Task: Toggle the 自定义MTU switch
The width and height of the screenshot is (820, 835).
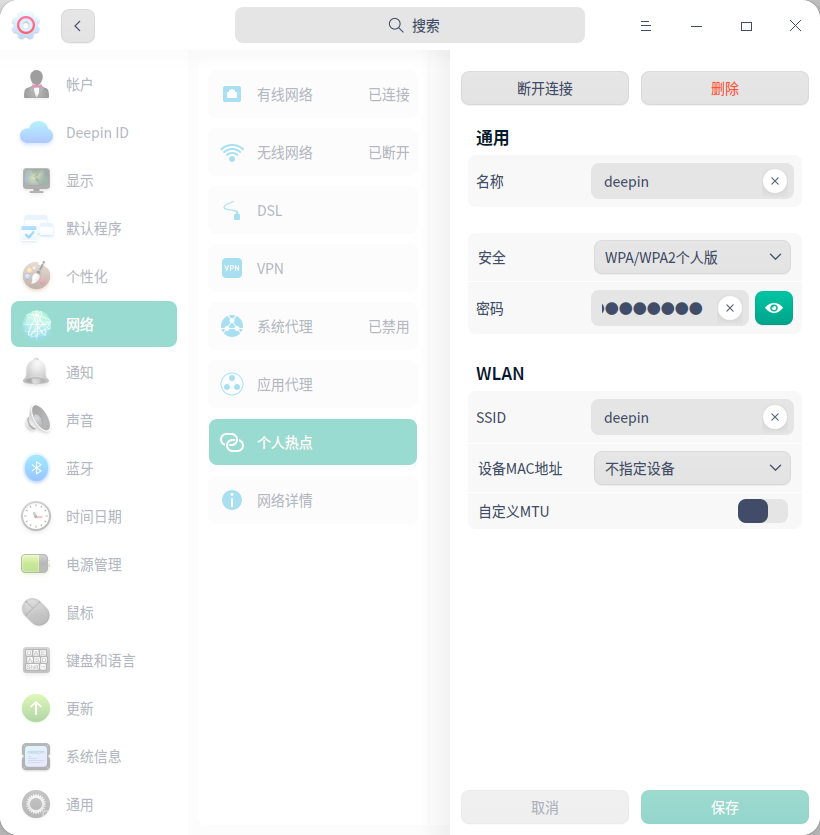Action: click(x=762, y=511)
